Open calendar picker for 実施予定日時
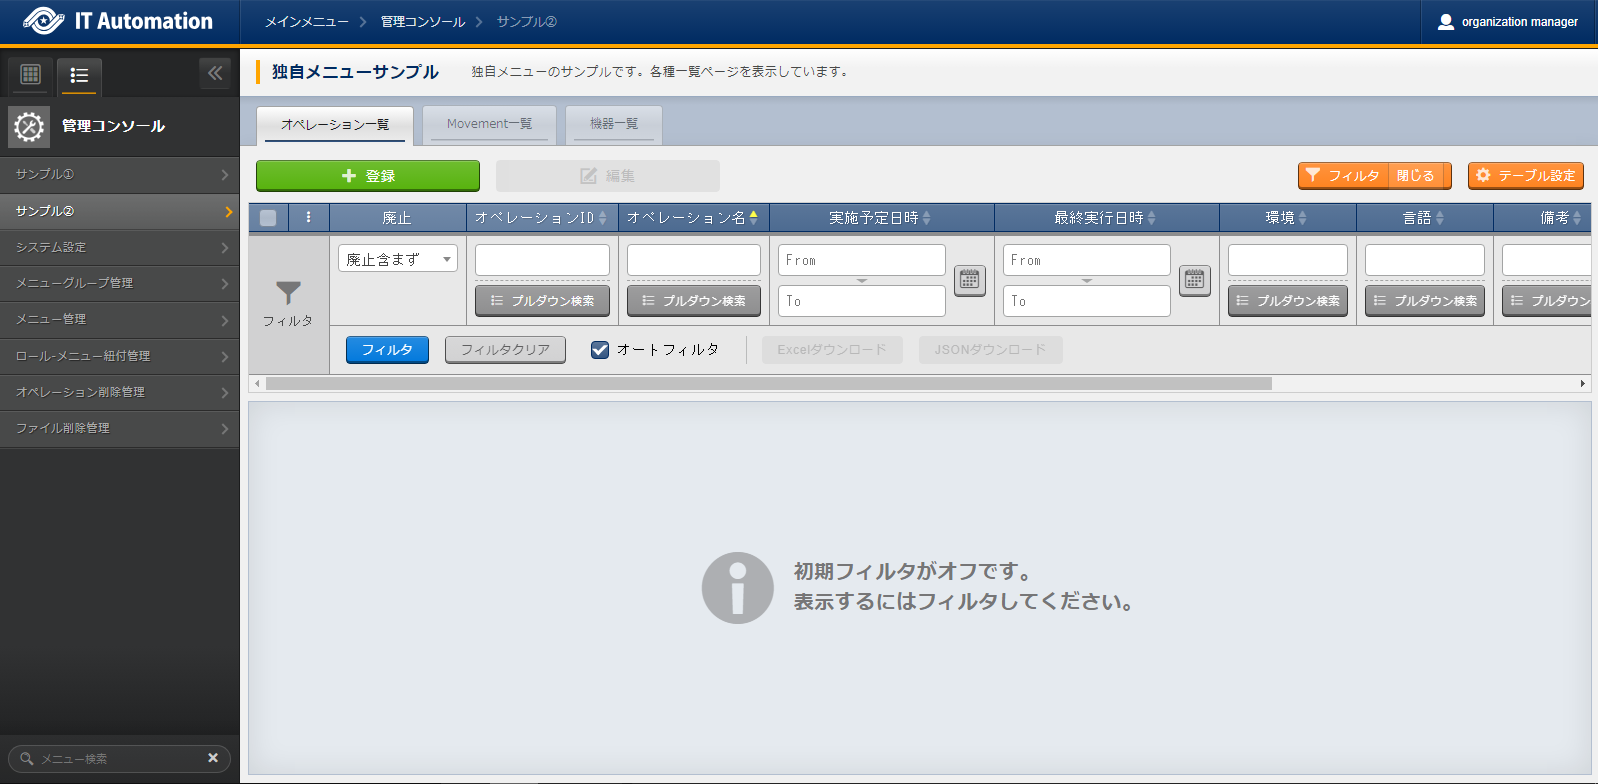1598x784 pixels. coord(969,280)
